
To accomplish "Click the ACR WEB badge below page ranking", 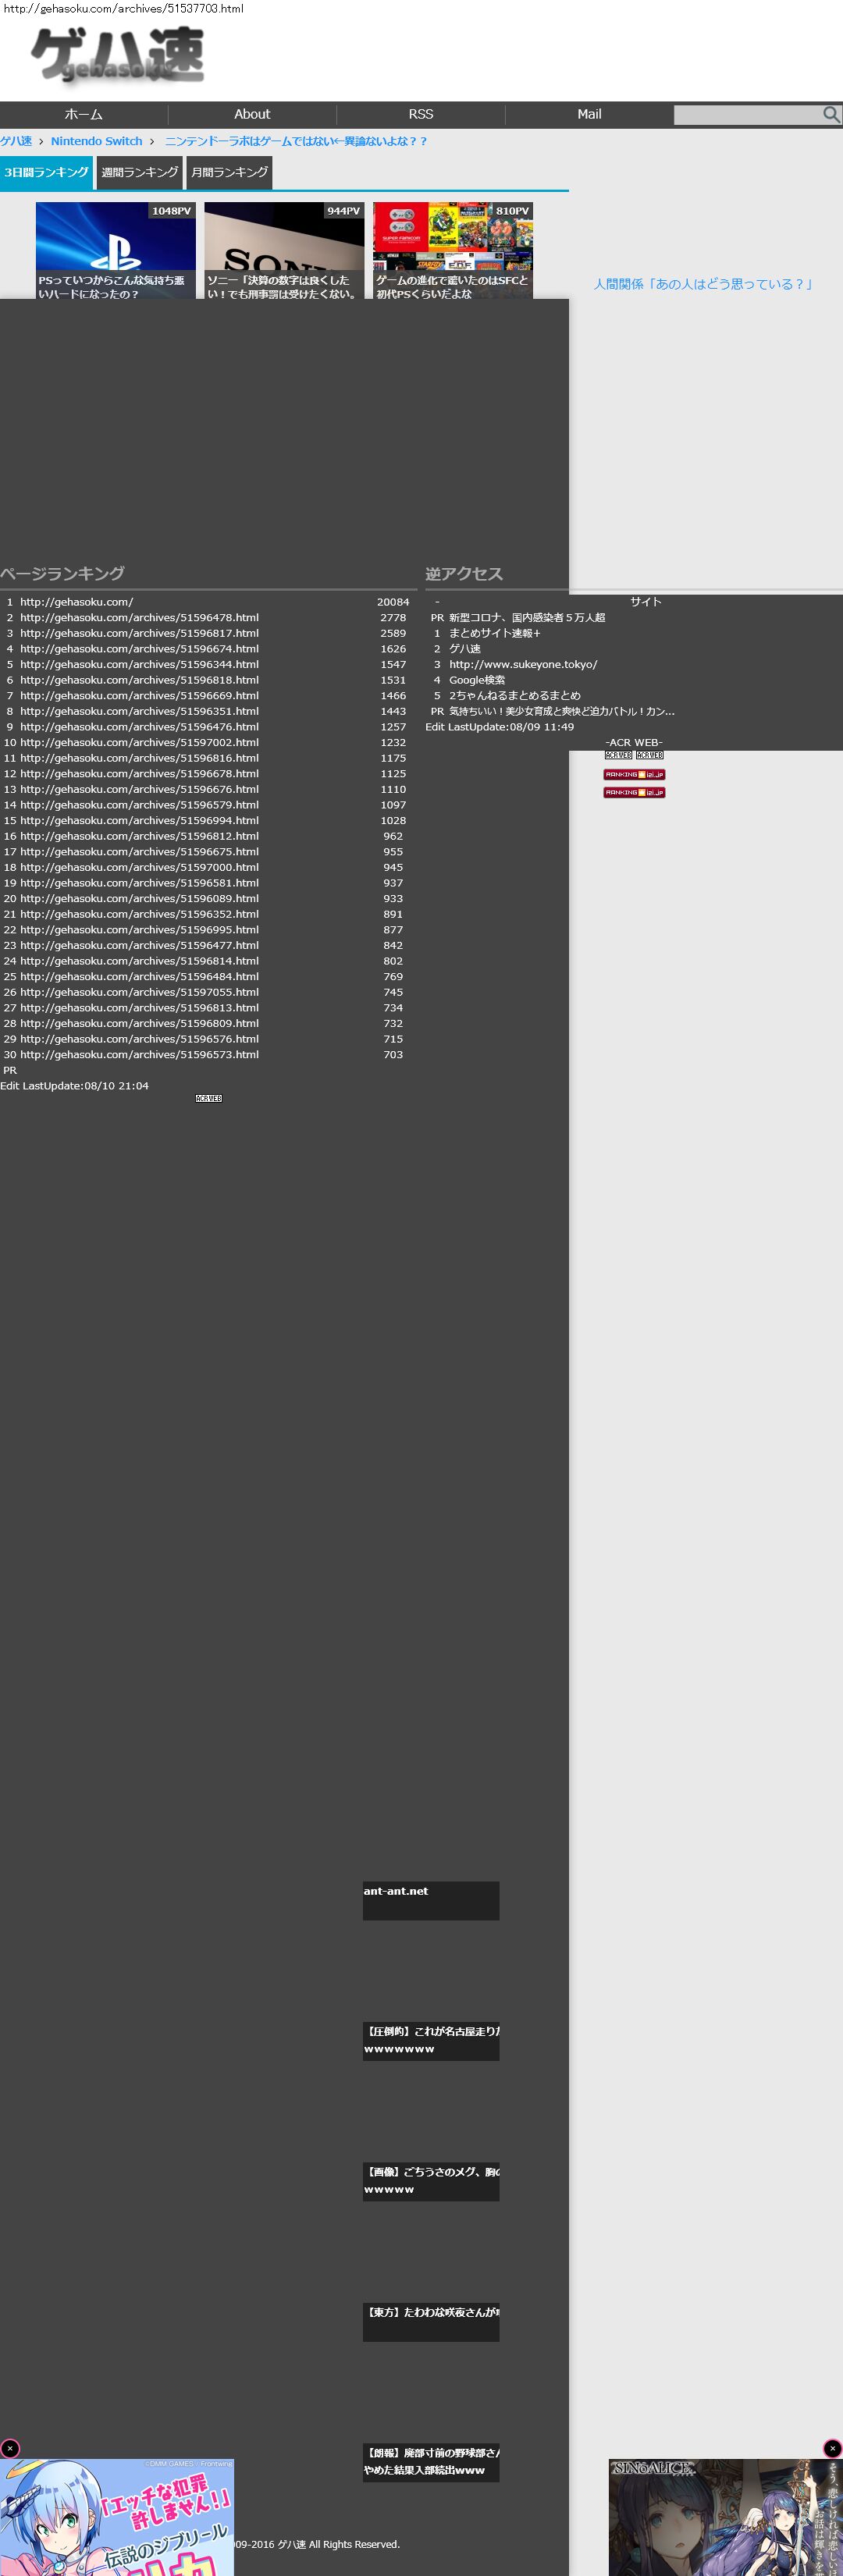I will 209,1098.
